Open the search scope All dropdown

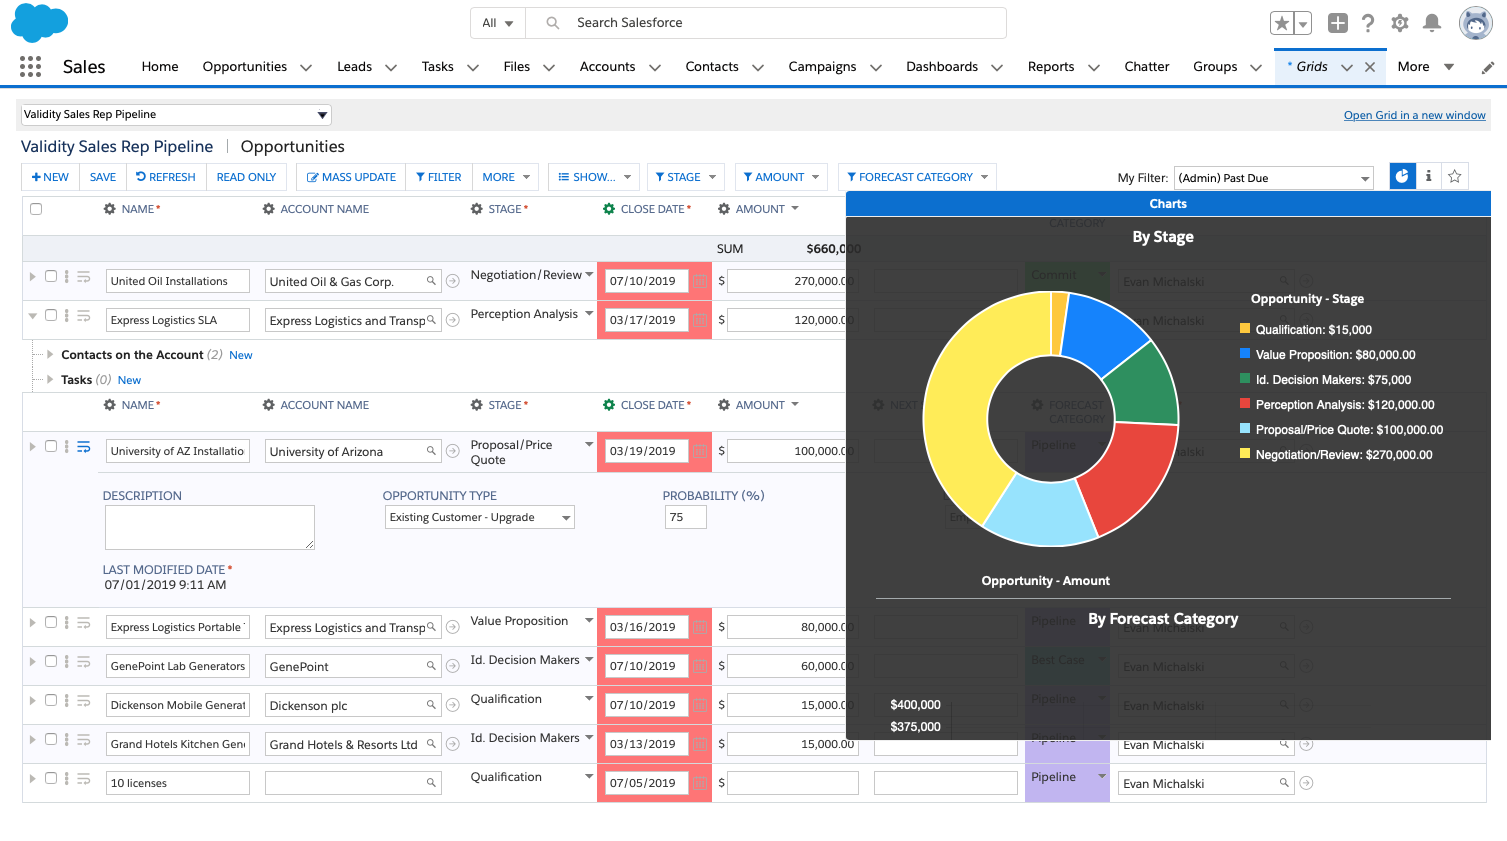click(x=497, y=23)
